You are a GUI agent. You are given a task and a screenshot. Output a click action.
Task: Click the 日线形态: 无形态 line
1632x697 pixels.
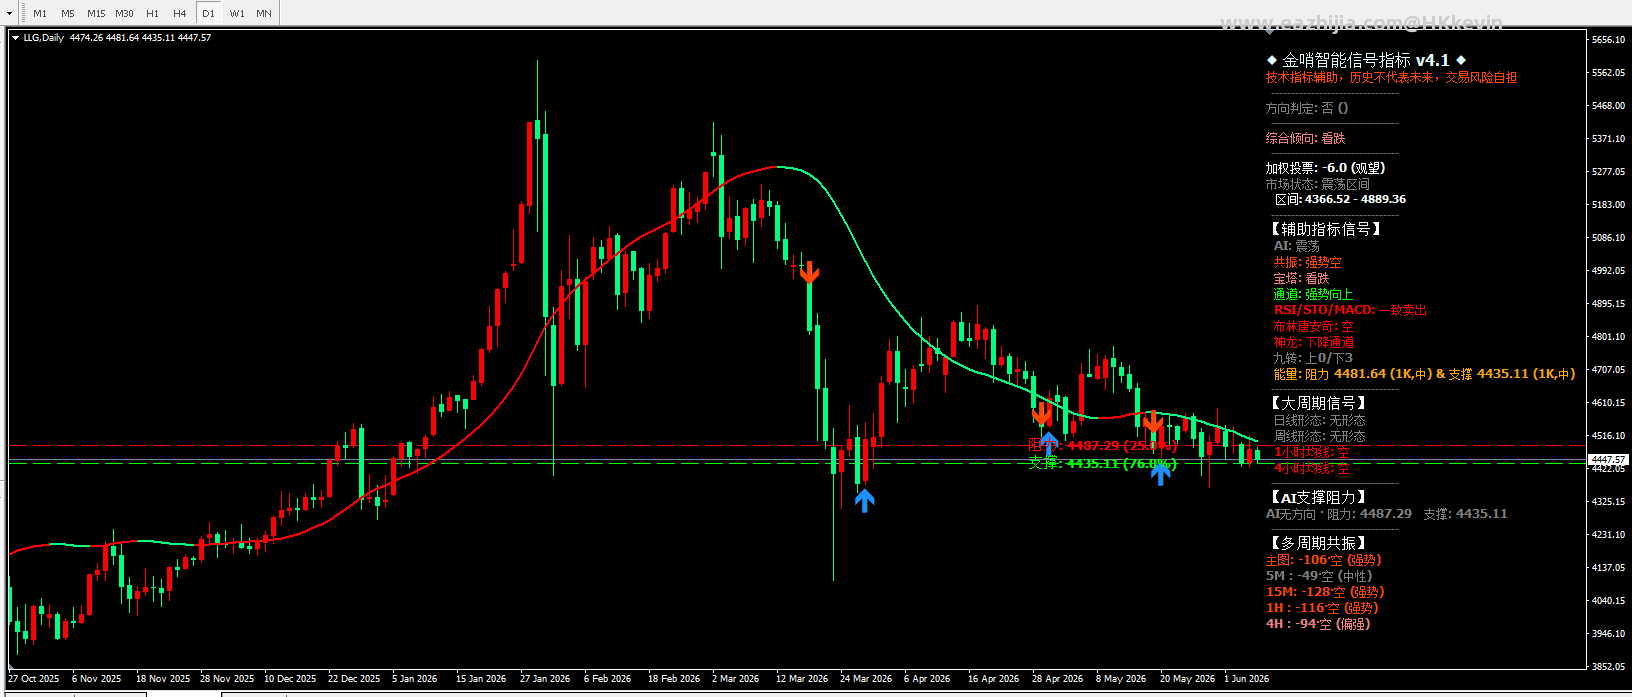1319,421
